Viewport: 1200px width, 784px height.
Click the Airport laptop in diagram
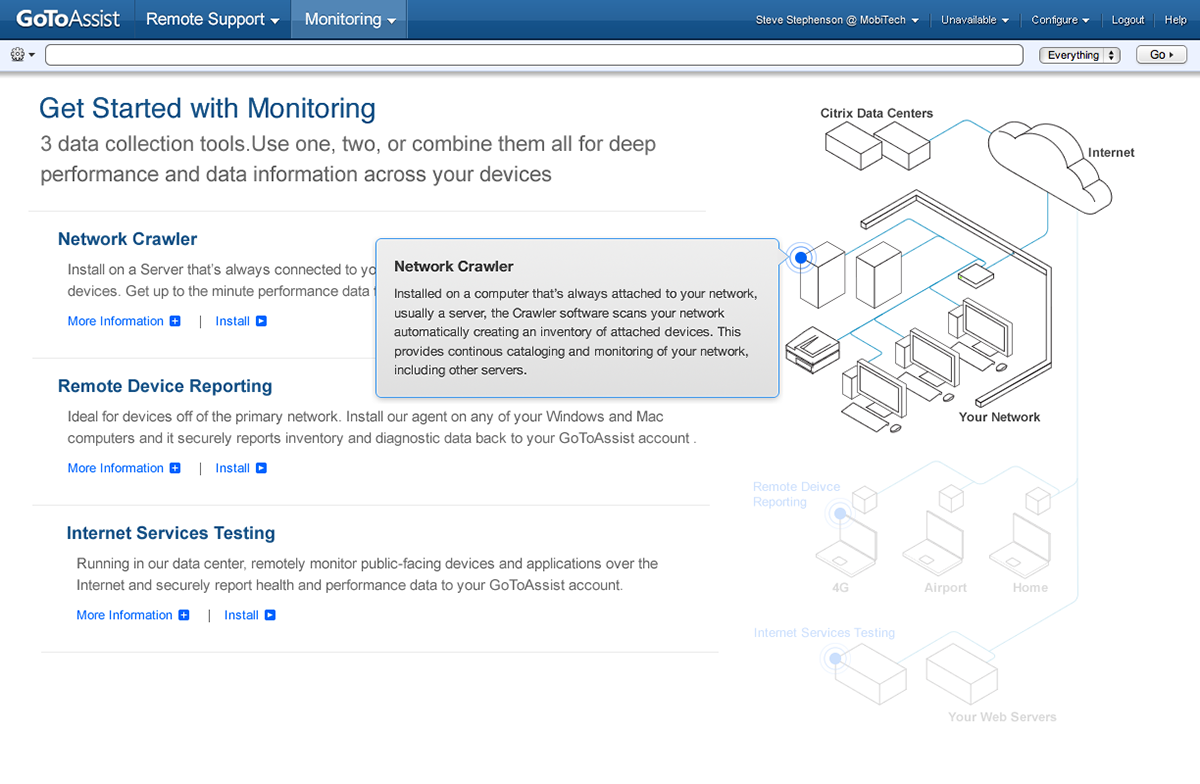(934, 544)
